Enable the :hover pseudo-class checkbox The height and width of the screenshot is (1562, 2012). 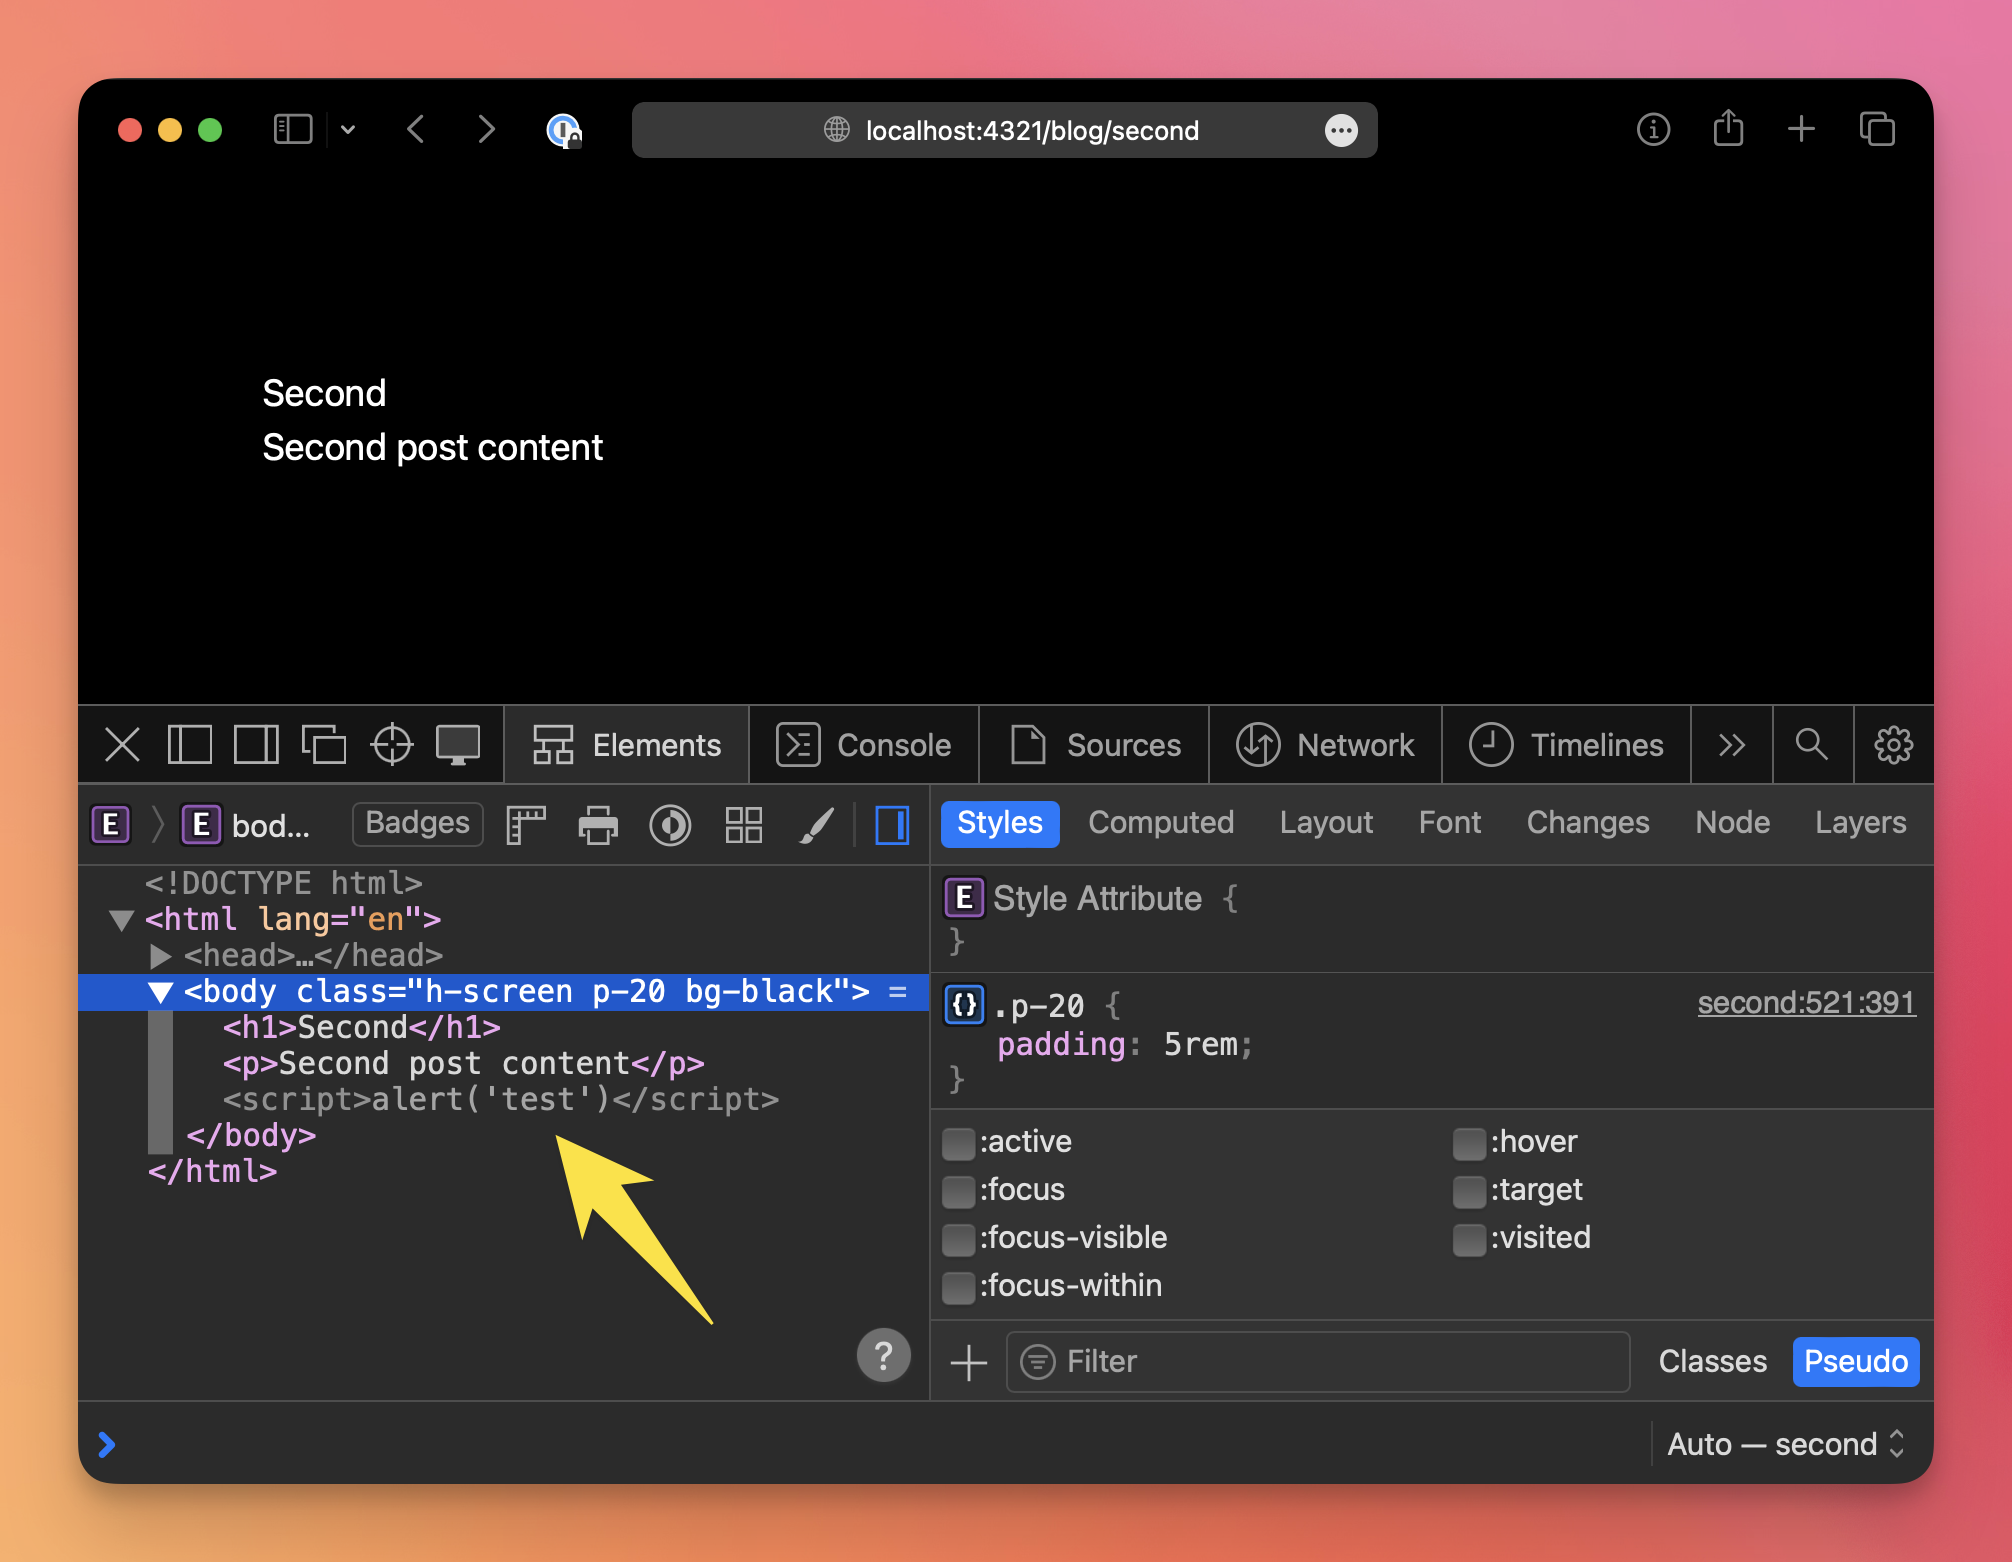[x=1468, y=1143]
